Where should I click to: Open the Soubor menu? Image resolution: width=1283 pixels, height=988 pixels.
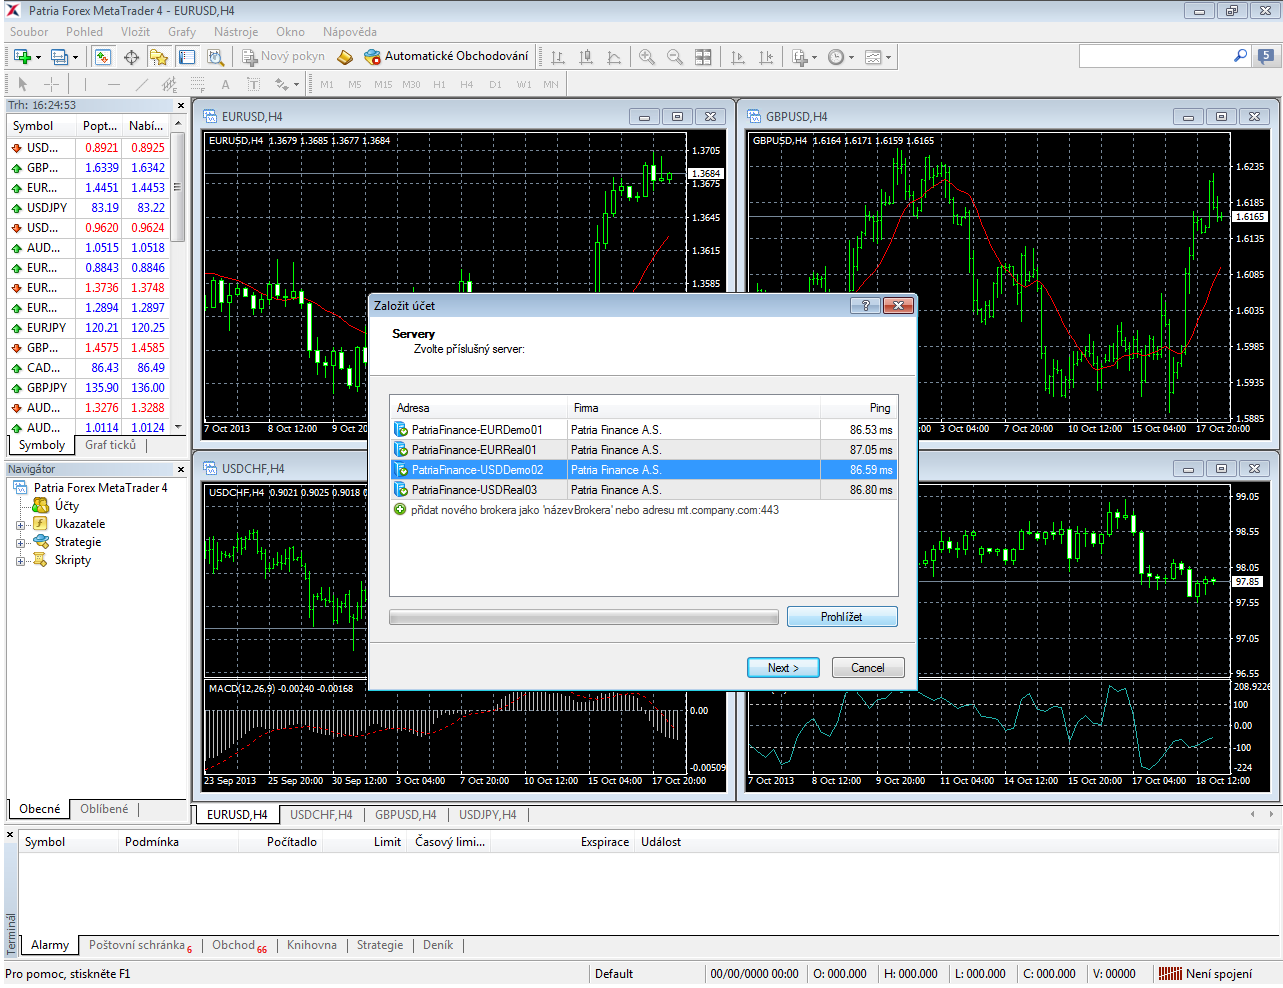29,32
